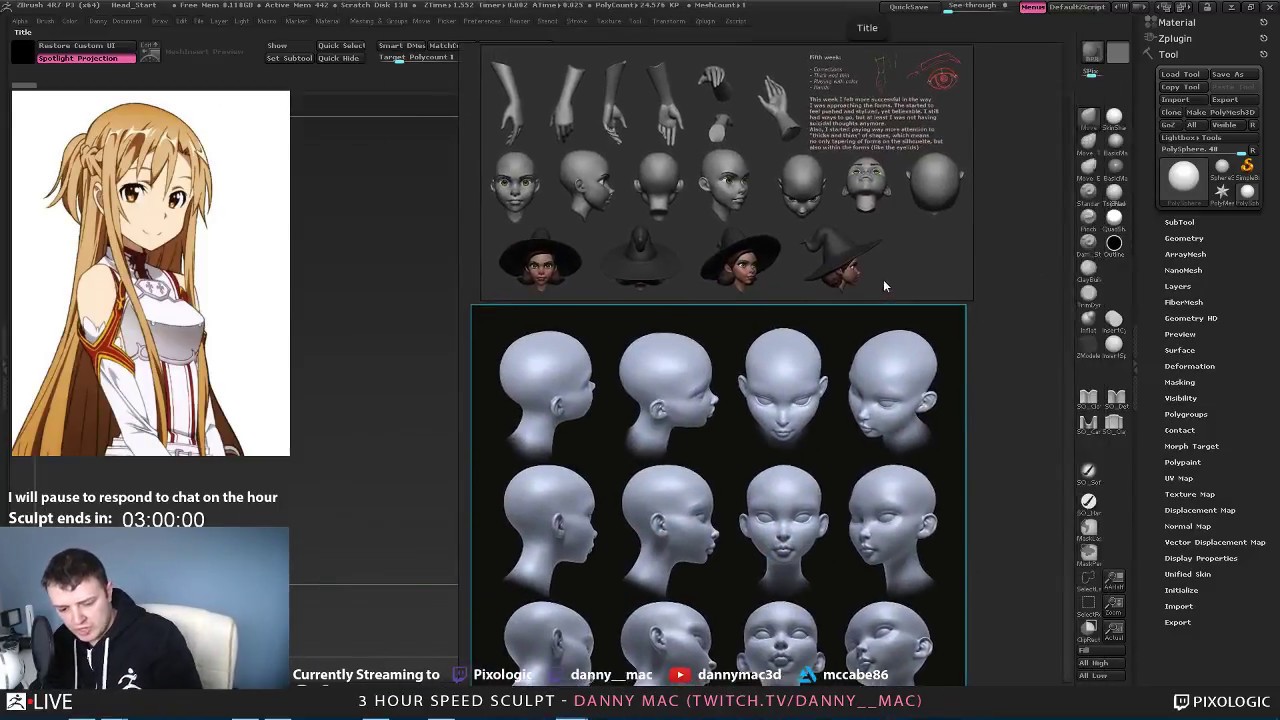Open the Preferences menu
The height and width of the screenshot is (720, 1280).
(x=482, y=21)
